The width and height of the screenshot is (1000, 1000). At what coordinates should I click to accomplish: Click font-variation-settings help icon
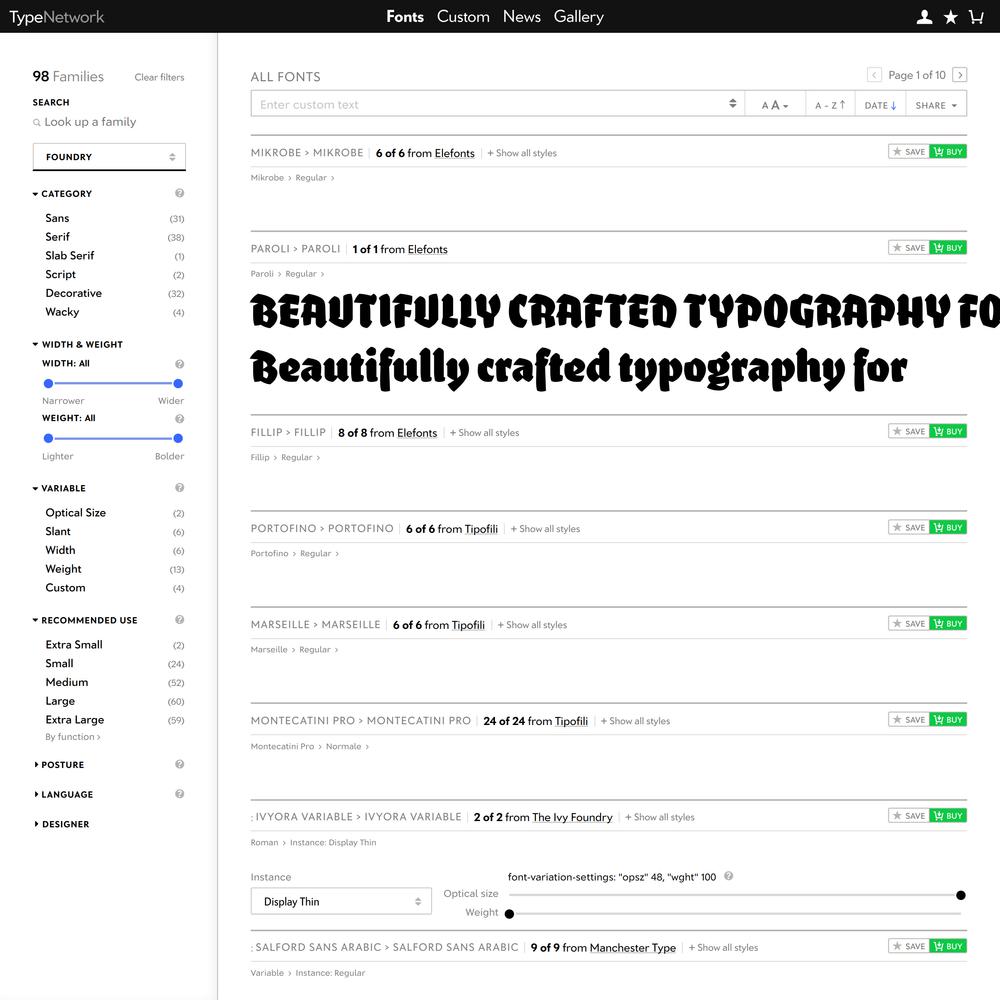[x=728, y=876]
